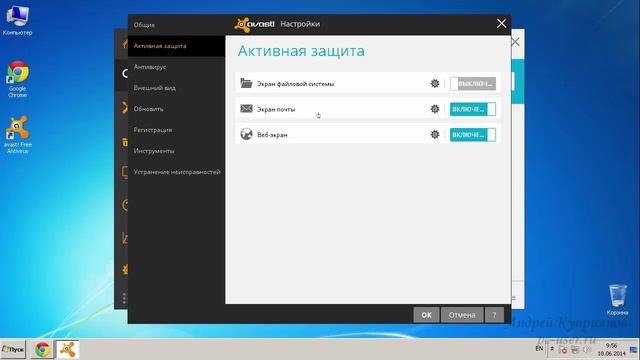640x360 pixels.
Task: Enable the Экран файловой системы toggle
Action: point(473,84)
